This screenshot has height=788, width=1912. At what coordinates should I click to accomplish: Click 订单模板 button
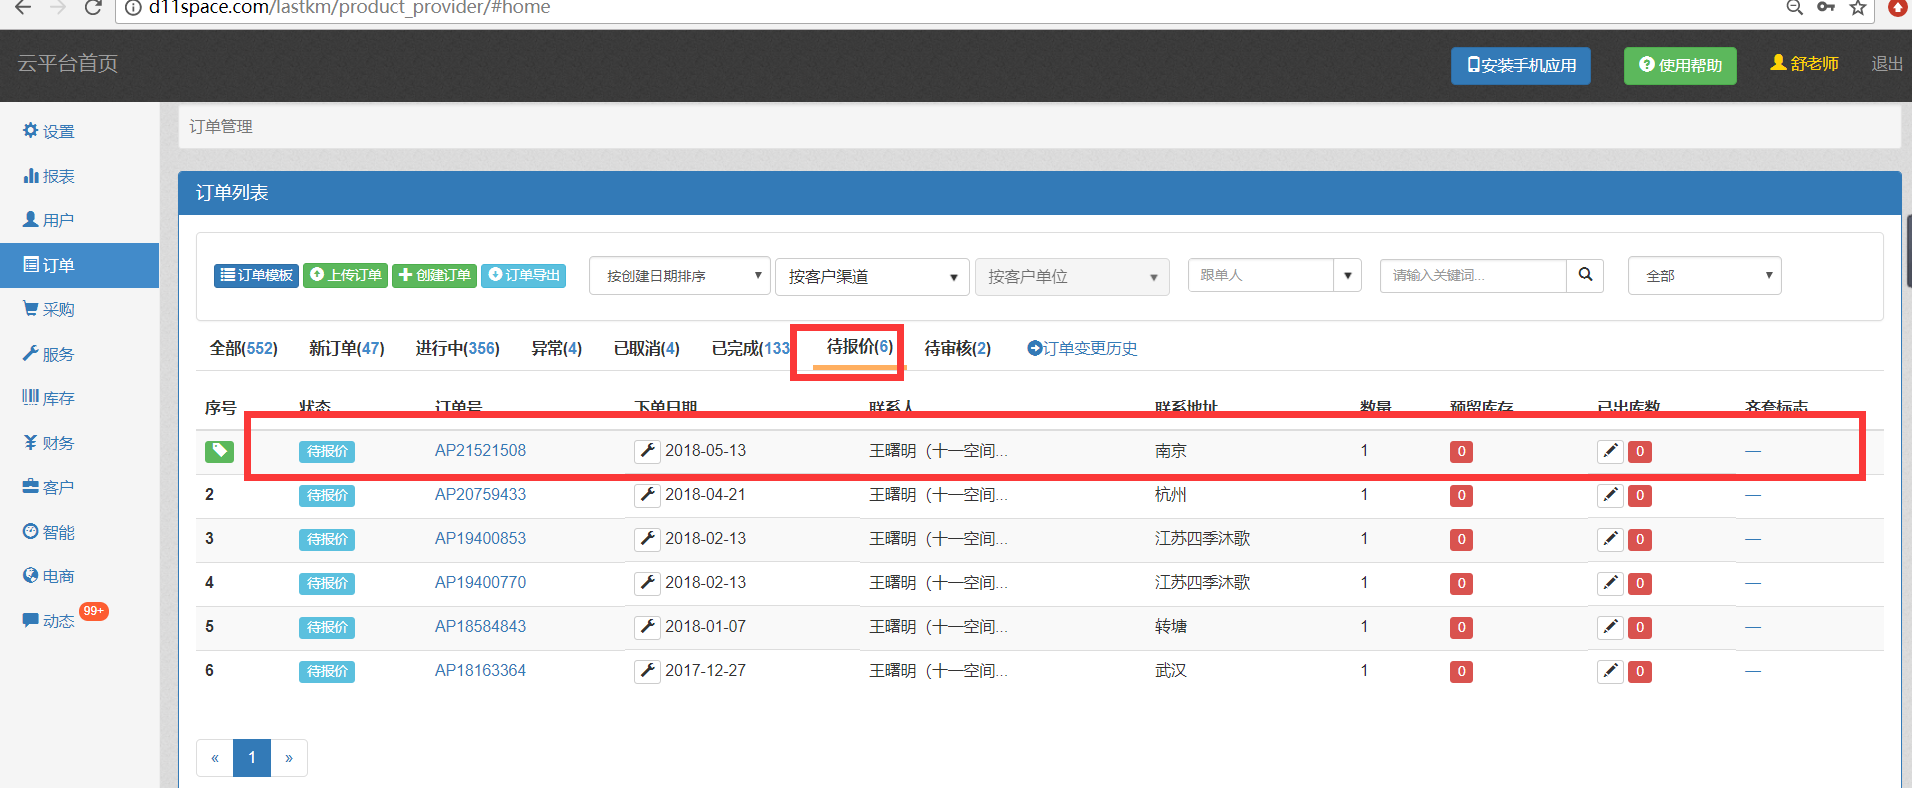257,275
